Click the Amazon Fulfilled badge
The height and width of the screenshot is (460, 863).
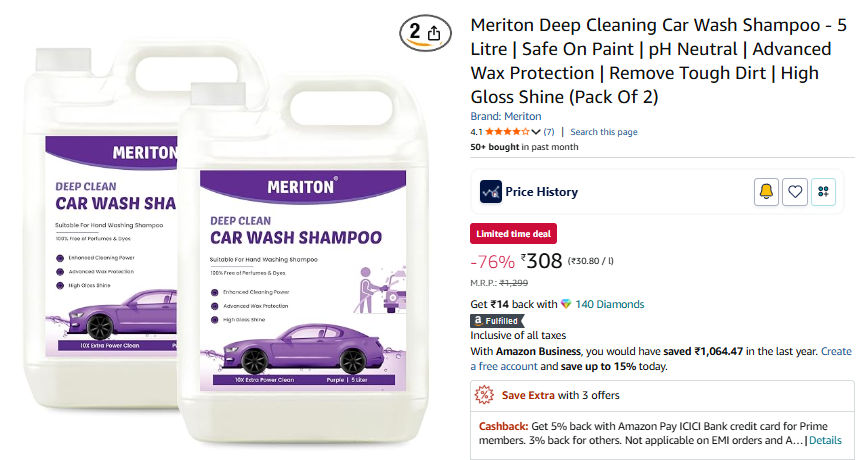(496, 321)
